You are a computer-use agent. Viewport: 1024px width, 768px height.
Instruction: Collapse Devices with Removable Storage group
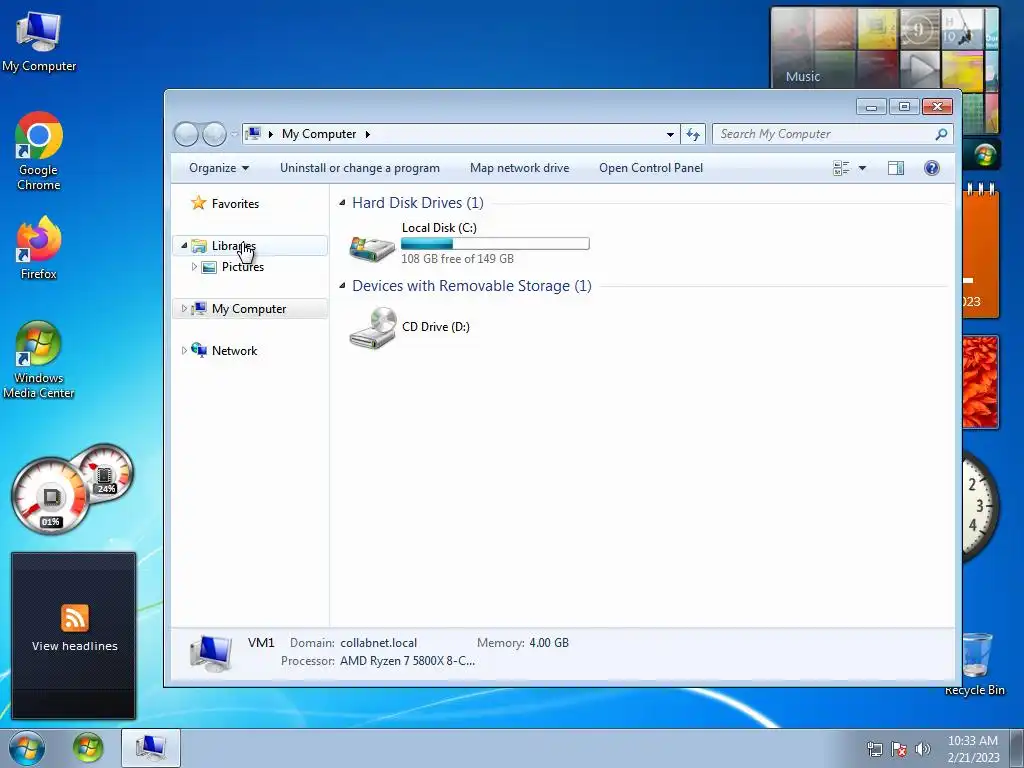pyautogui.click(x=342, y=285)
